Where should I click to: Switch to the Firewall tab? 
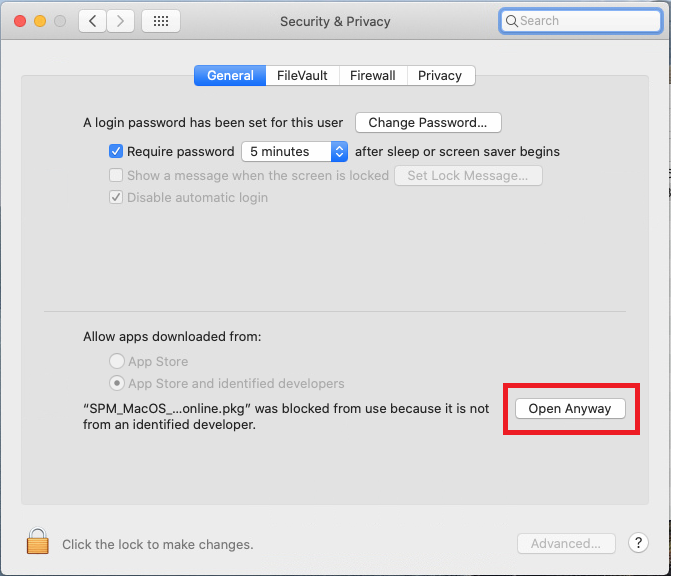[x=372, y=75]
